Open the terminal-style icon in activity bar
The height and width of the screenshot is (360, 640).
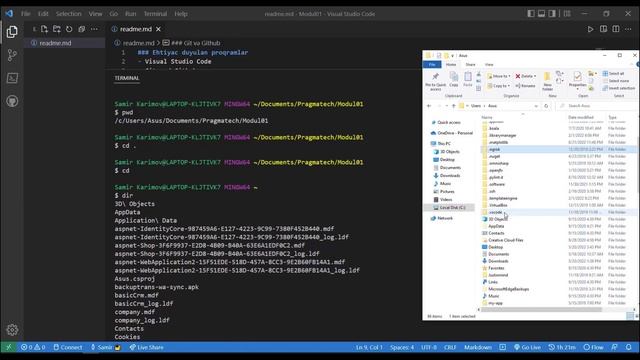tap(12, 78)
